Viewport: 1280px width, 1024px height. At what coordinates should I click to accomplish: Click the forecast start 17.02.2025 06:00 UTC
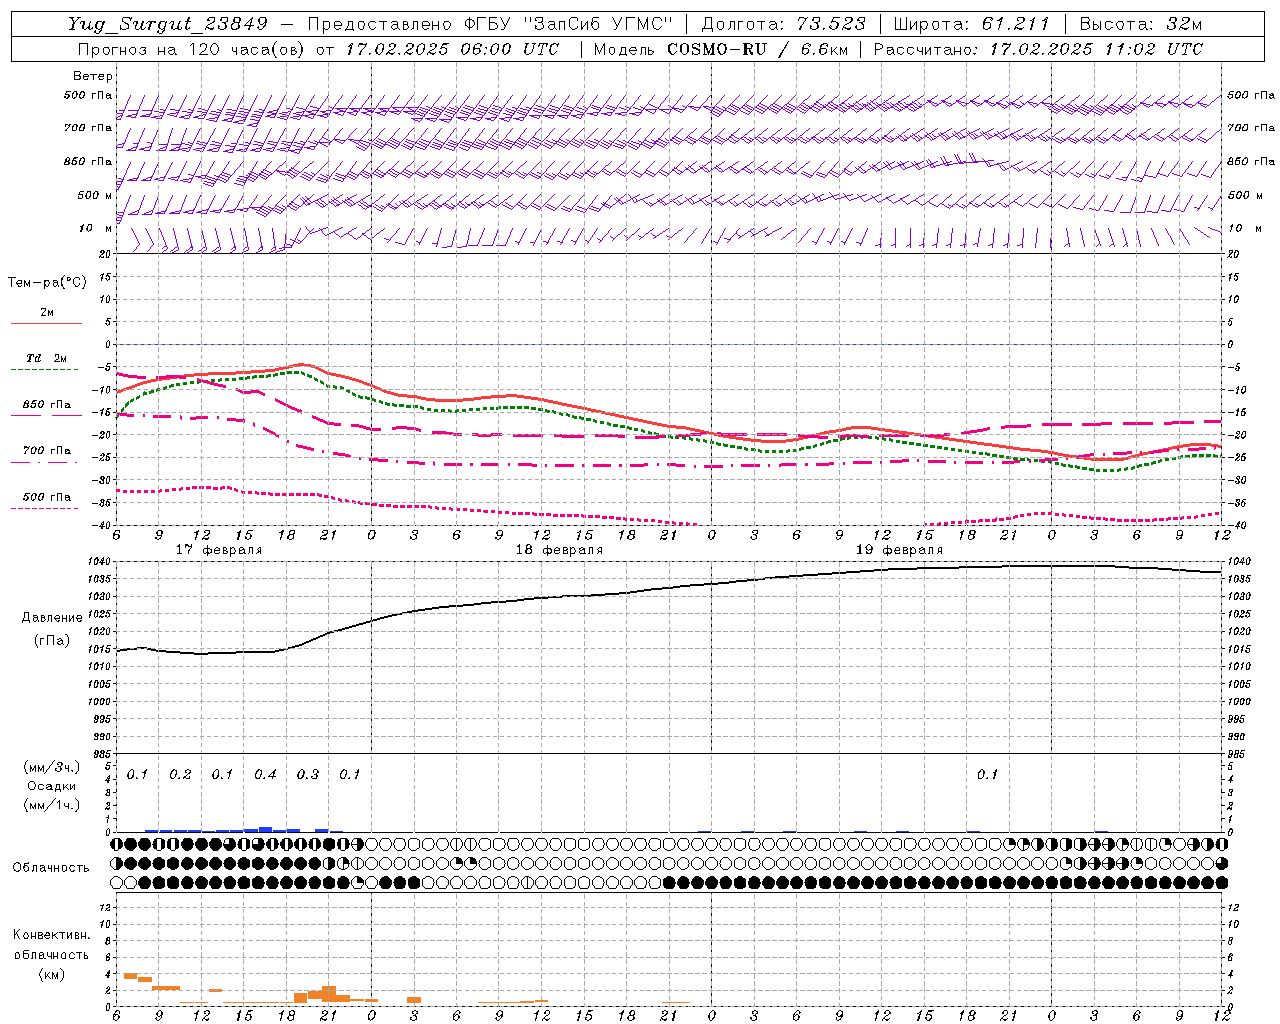pos(452,48)
